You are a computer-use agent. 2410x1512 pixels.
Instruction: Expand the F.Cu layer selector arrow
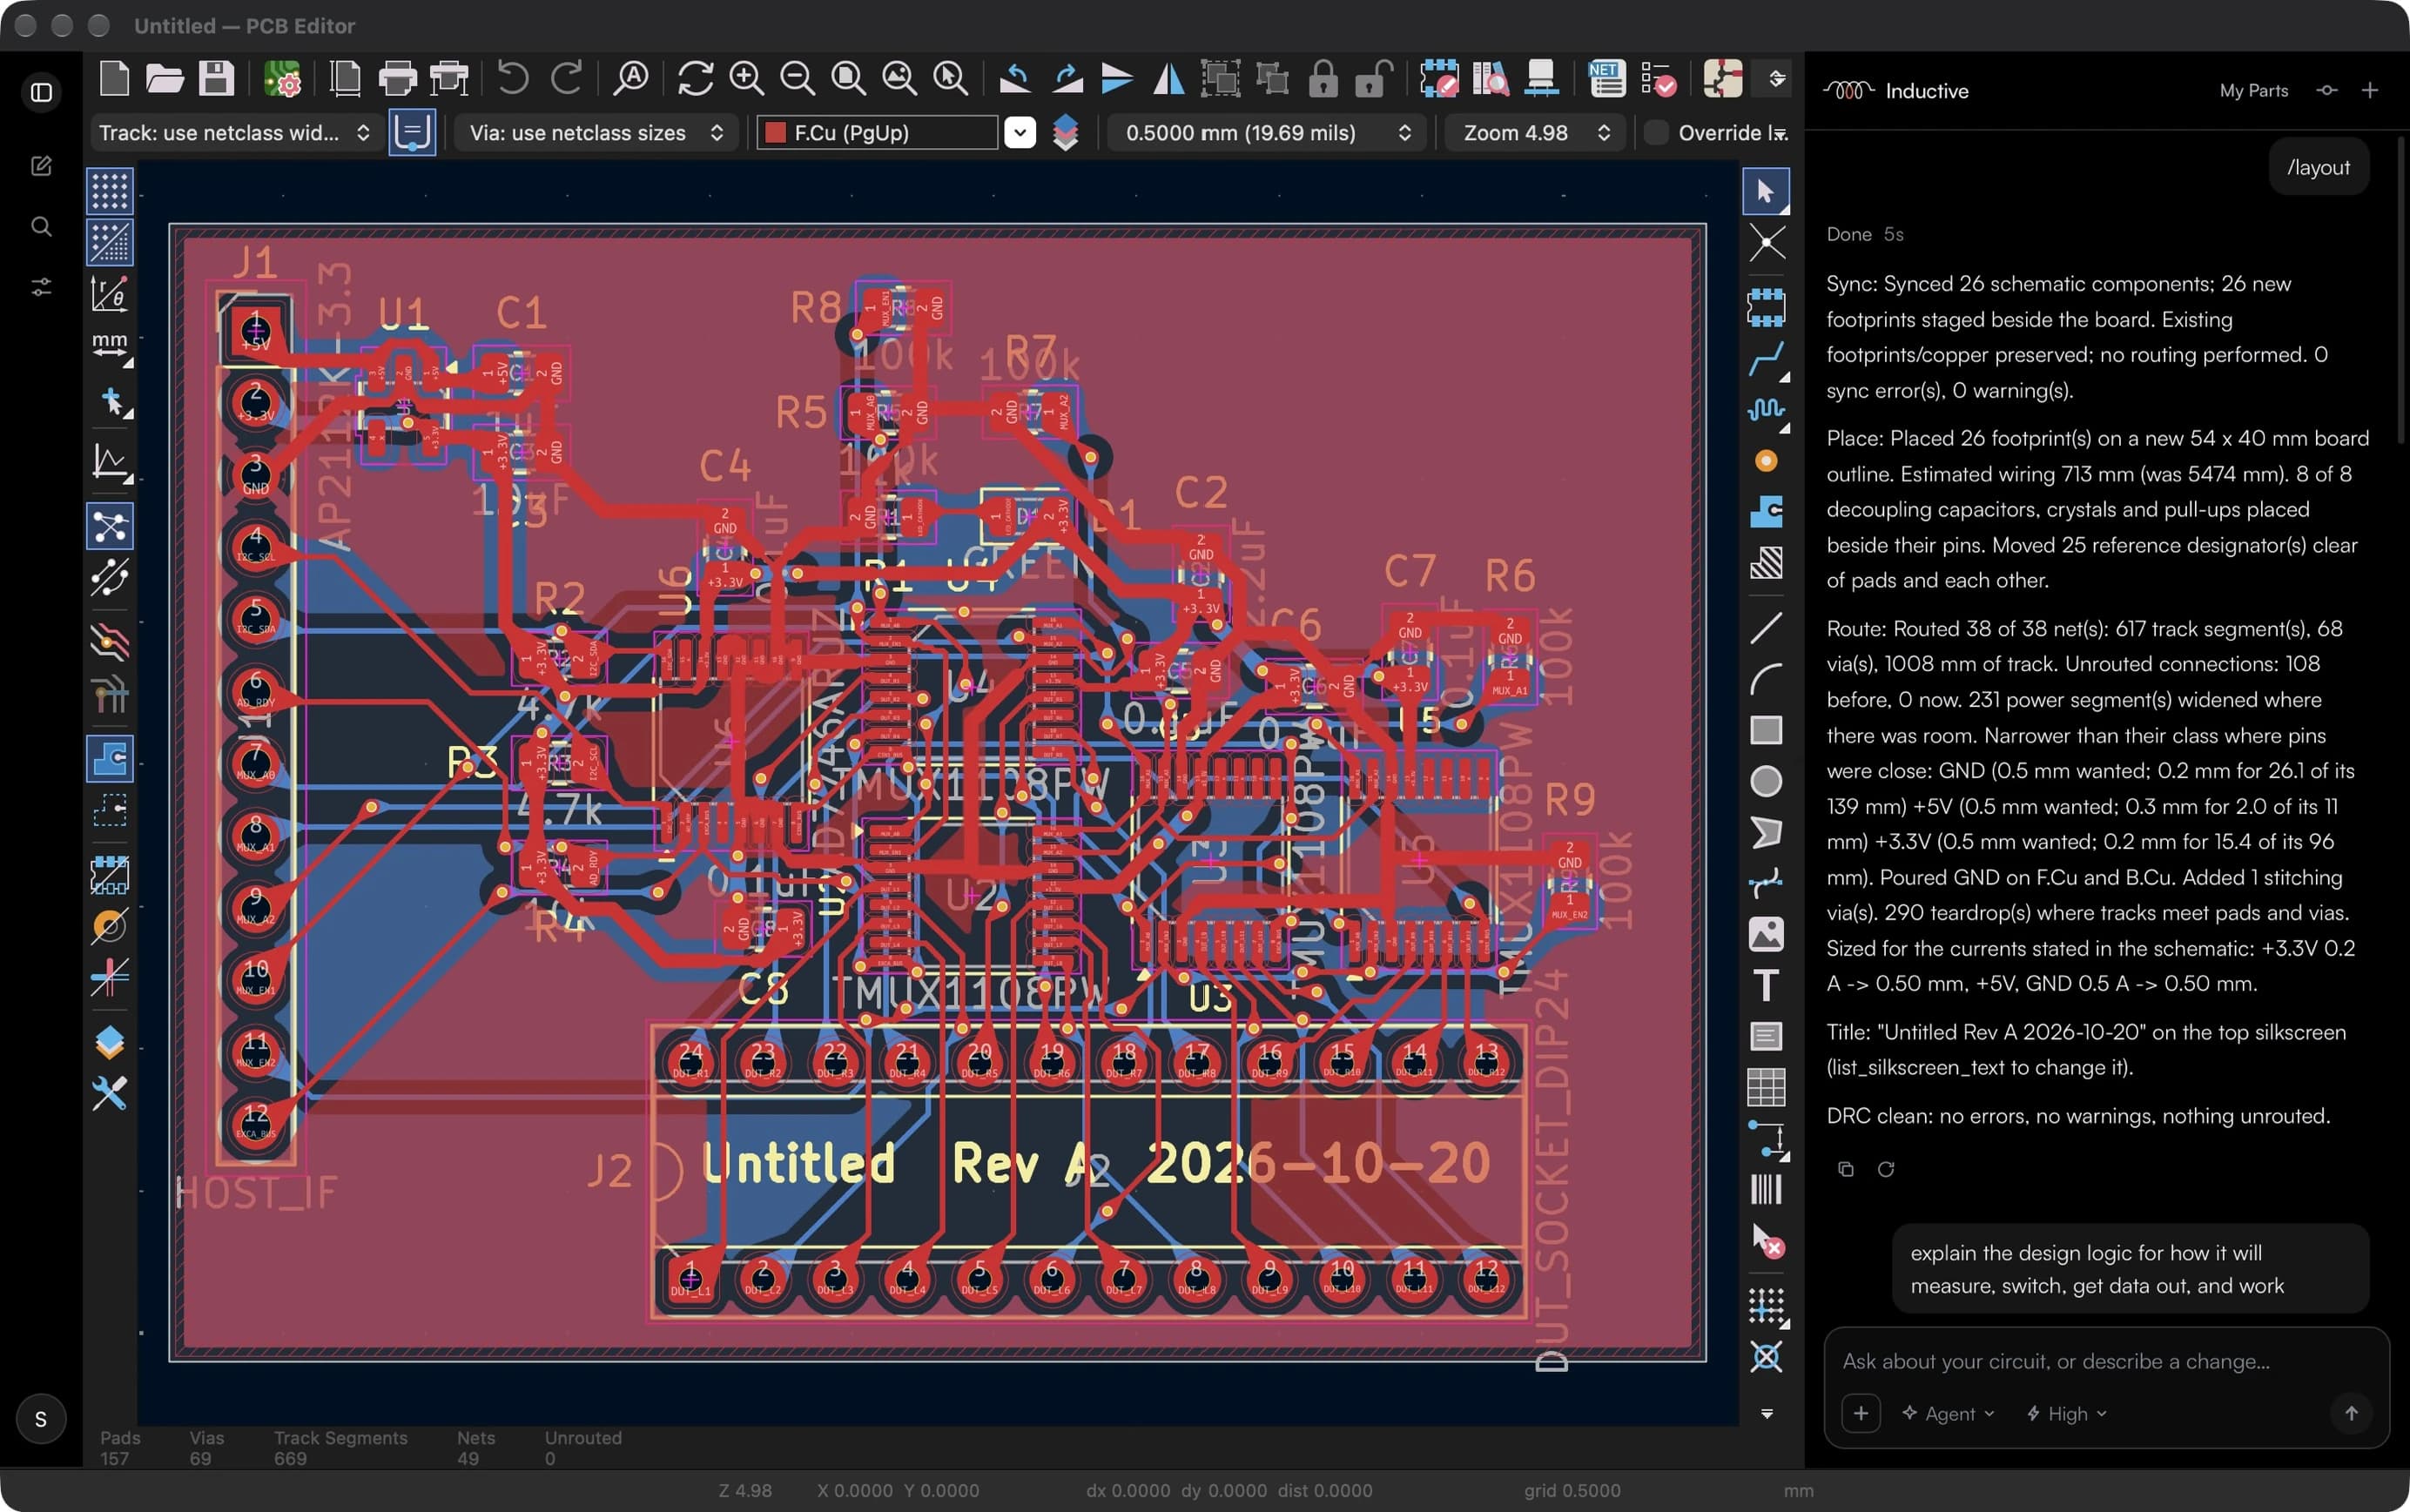(x=1019, y=133)
